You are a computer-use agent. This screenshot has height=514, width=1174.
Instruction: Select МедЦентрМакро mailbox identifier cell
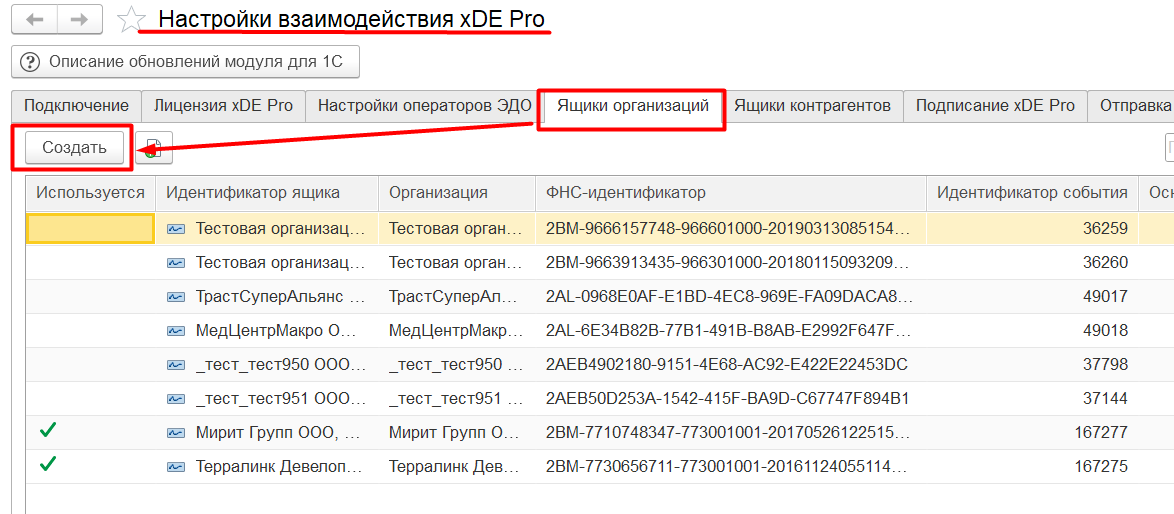point(267,331)
